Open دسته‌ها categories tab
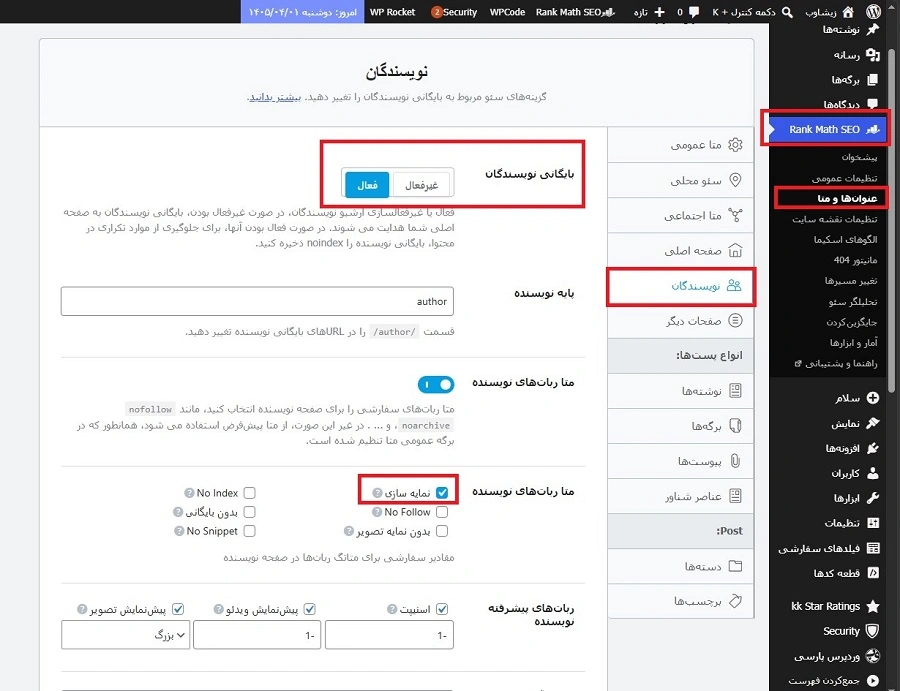Screen dimensions: 900x691 pyautogui.click(x=680, y=566)
